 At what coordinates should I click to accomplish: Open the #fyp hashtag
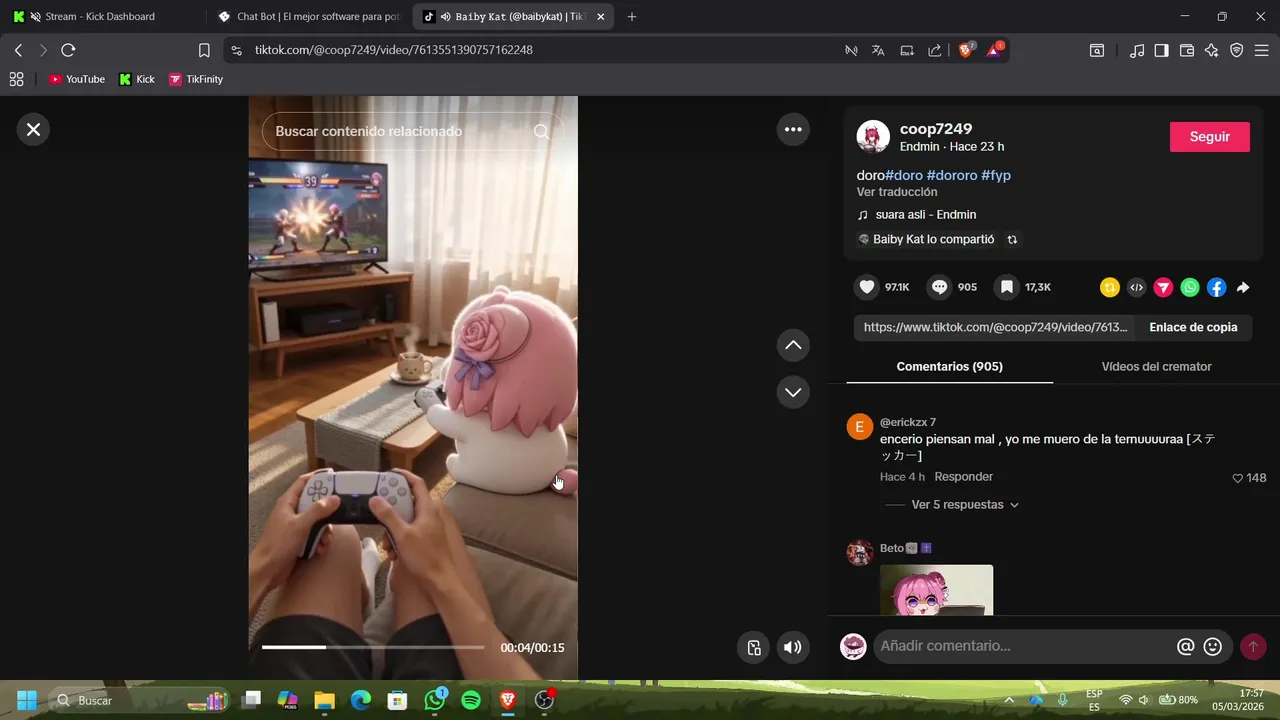point(996,175)
